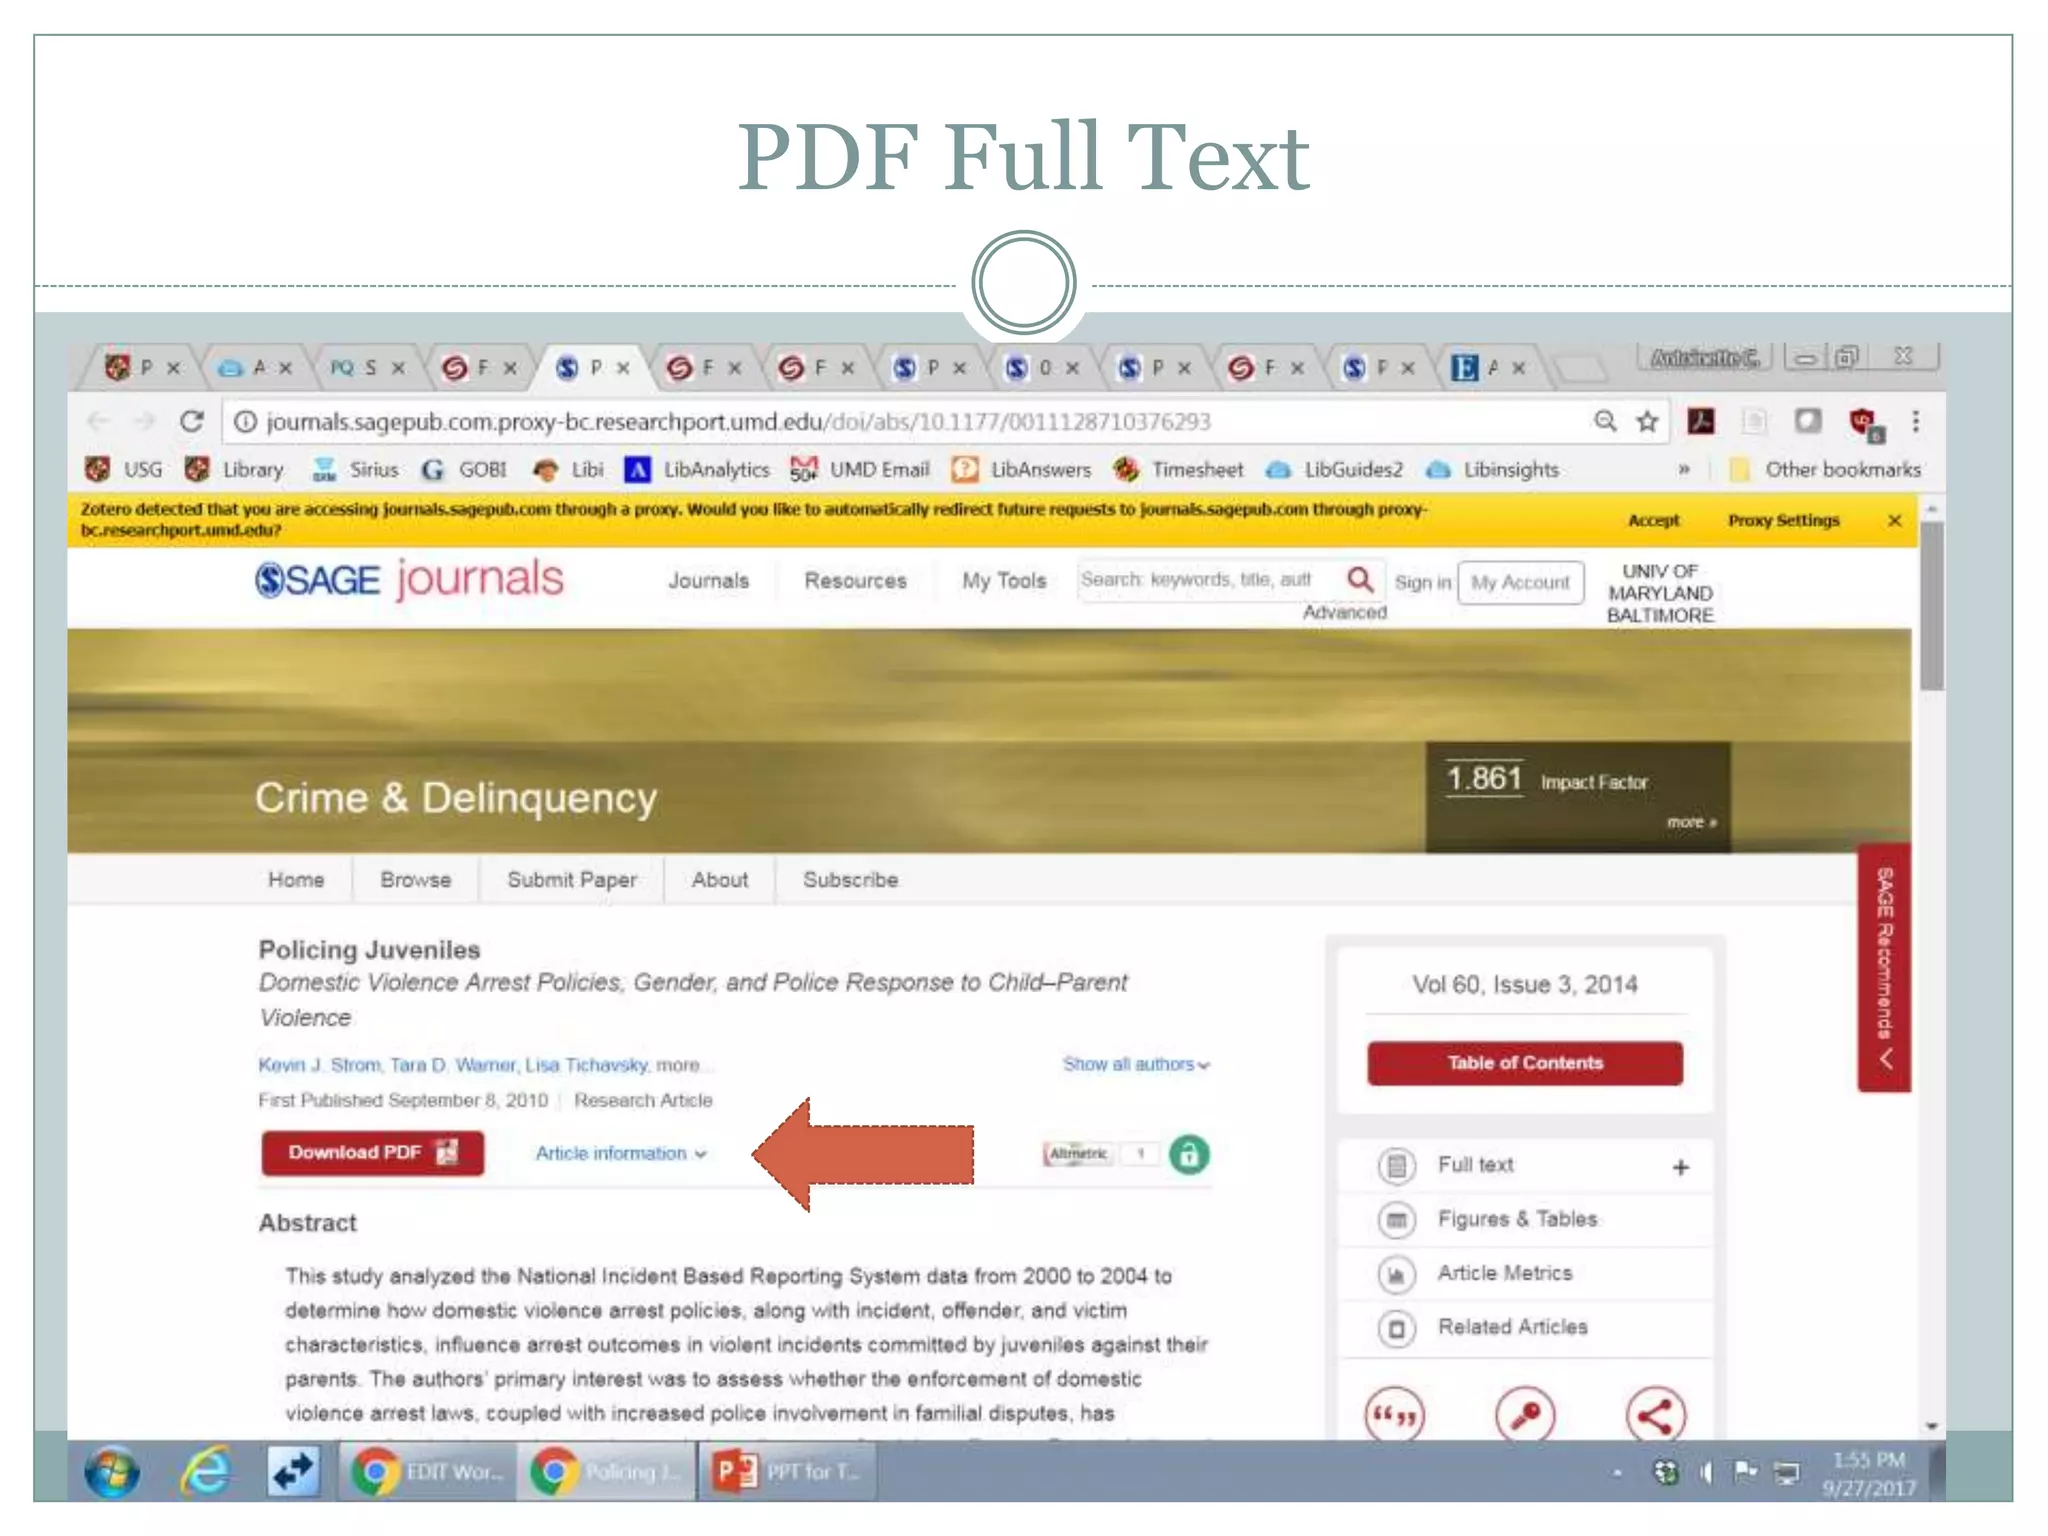Open the Resources menu
This screenshot has width=2048, height=1536.
(x=855, y=581)
